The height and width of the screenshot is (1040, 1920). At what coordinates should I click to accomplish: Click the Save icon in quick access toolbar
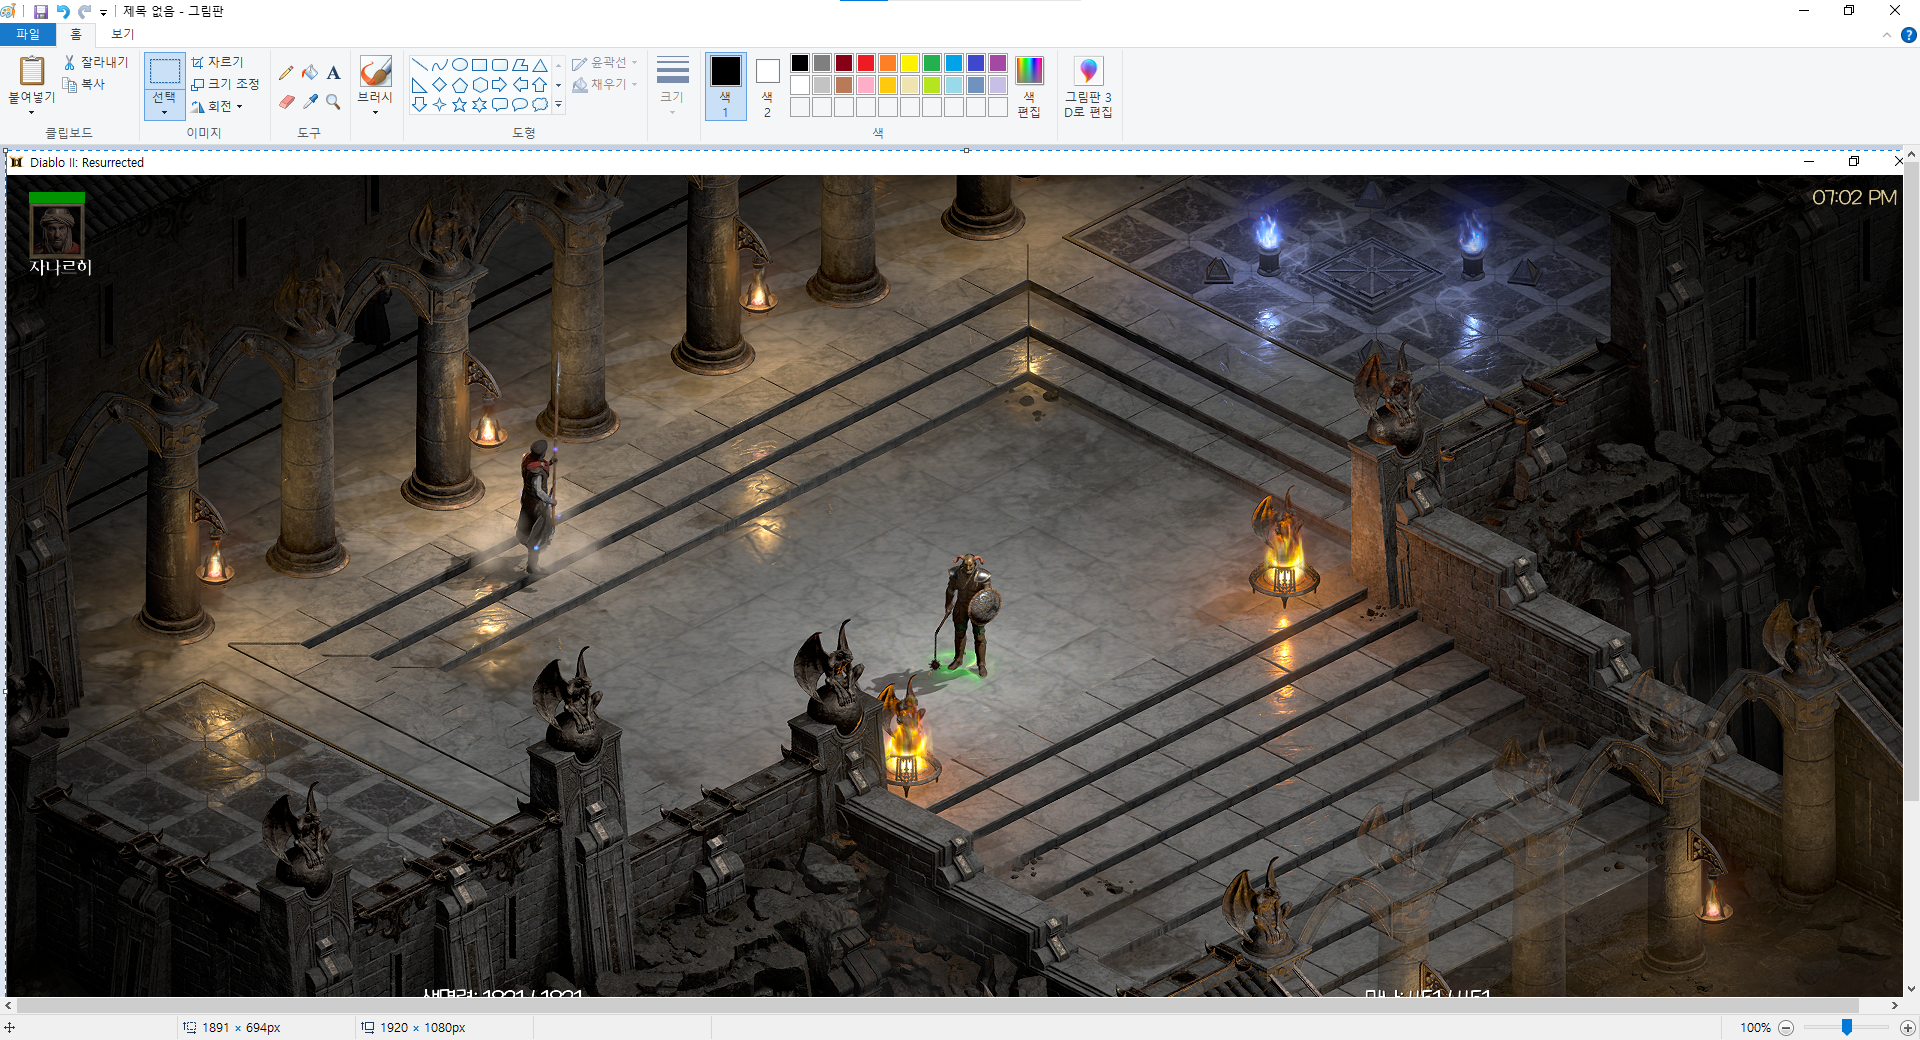point(41,11)
